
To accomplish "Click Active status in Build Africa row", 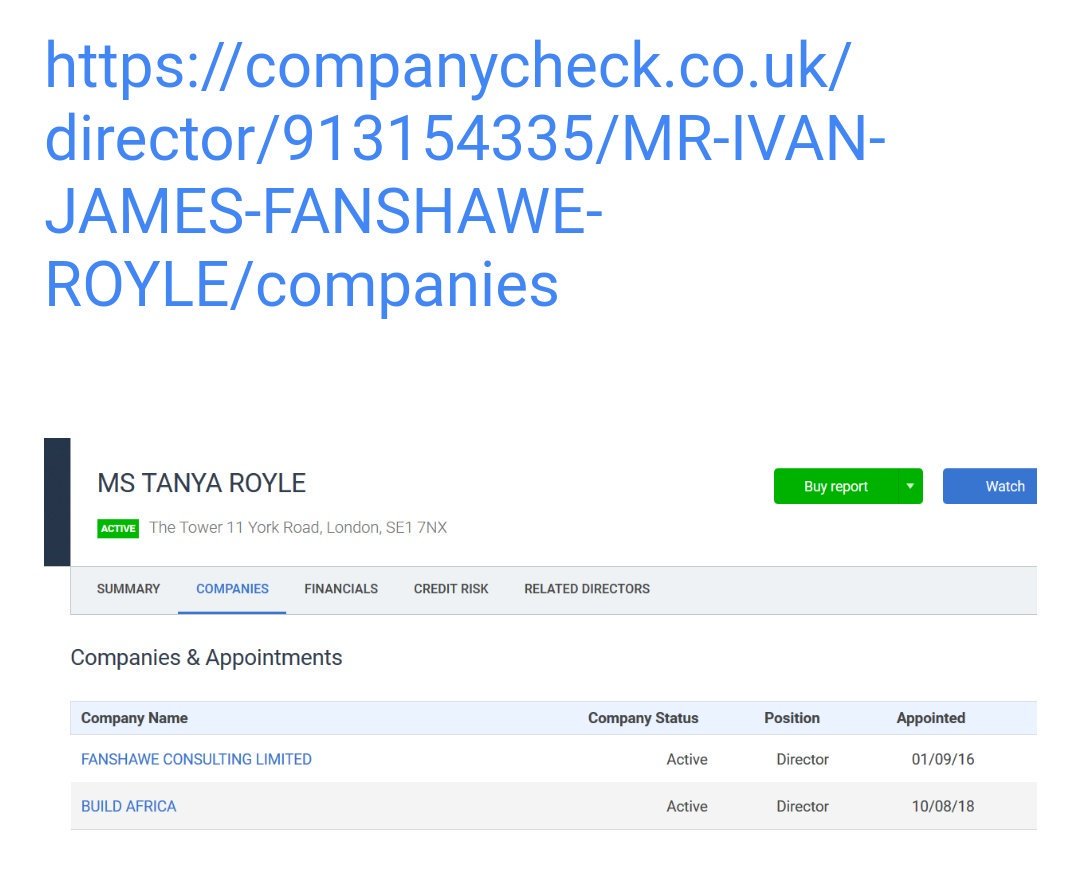I will [687, 806].
